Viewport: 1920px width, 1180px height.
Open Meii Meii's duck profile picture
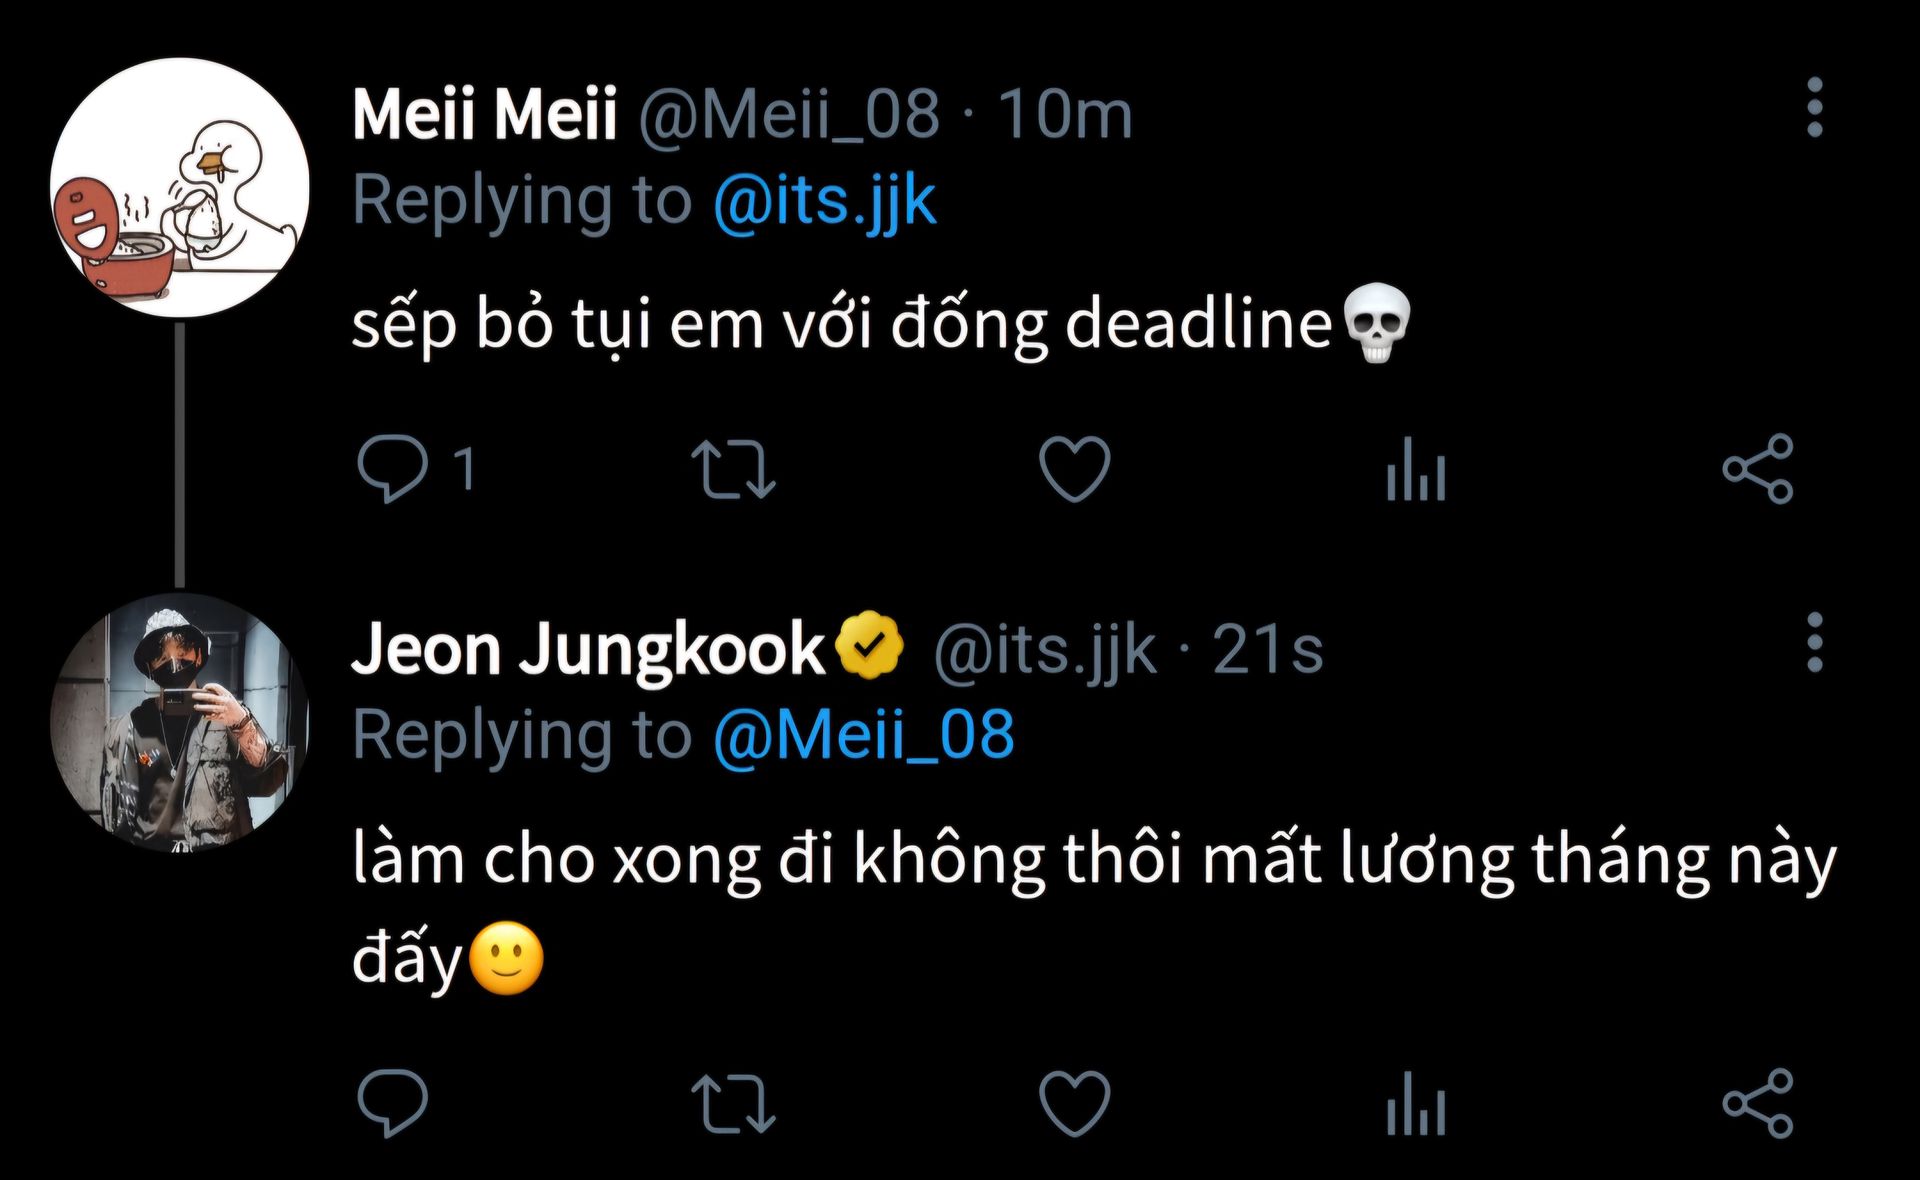[180, 187]
